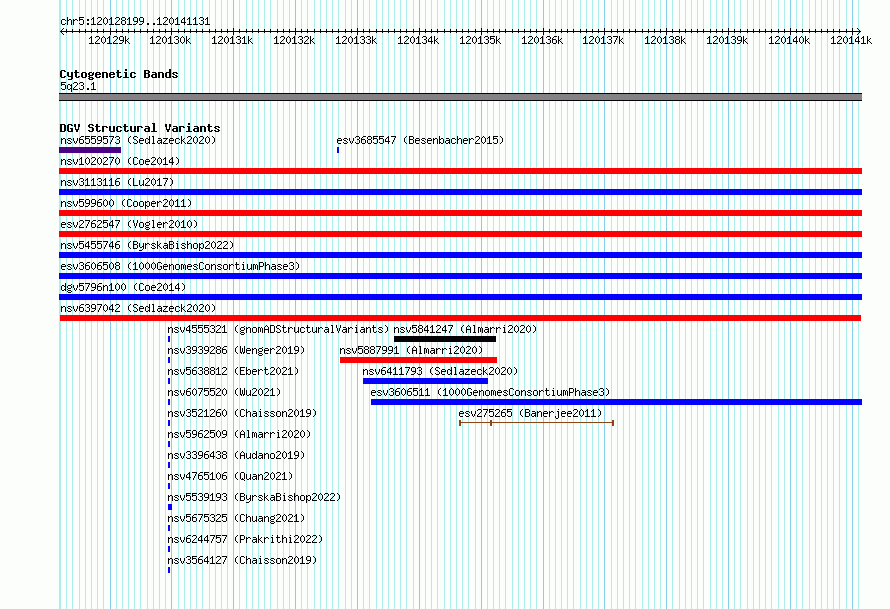
Task: Click the 120130k ruler position
Action: coord(170,40)
